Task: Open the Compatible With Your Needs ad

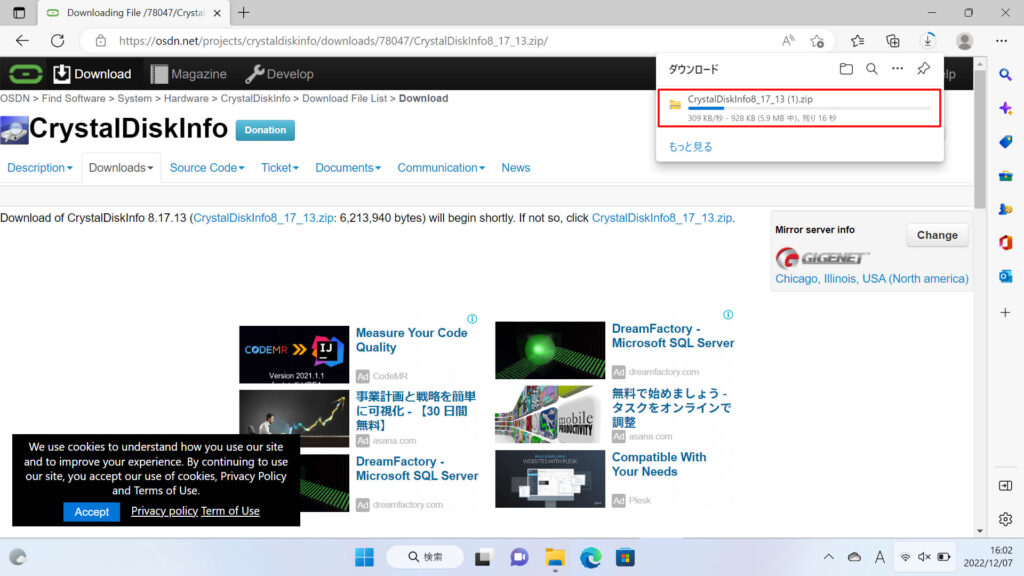Action: click(x=659, y=464)
